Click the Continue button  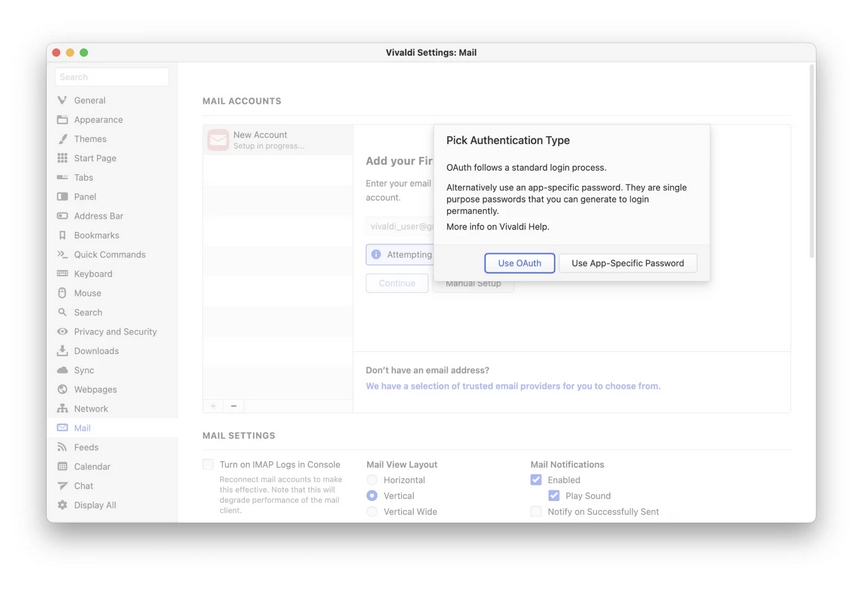coord(397,283)
